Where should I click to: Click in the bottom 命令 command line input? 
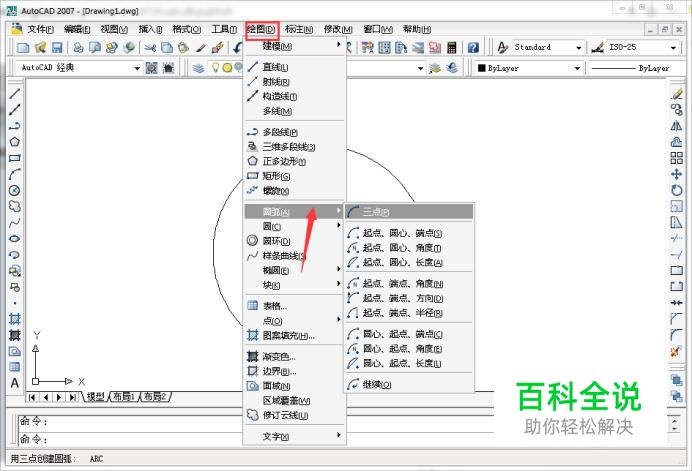tap(256, 439)
